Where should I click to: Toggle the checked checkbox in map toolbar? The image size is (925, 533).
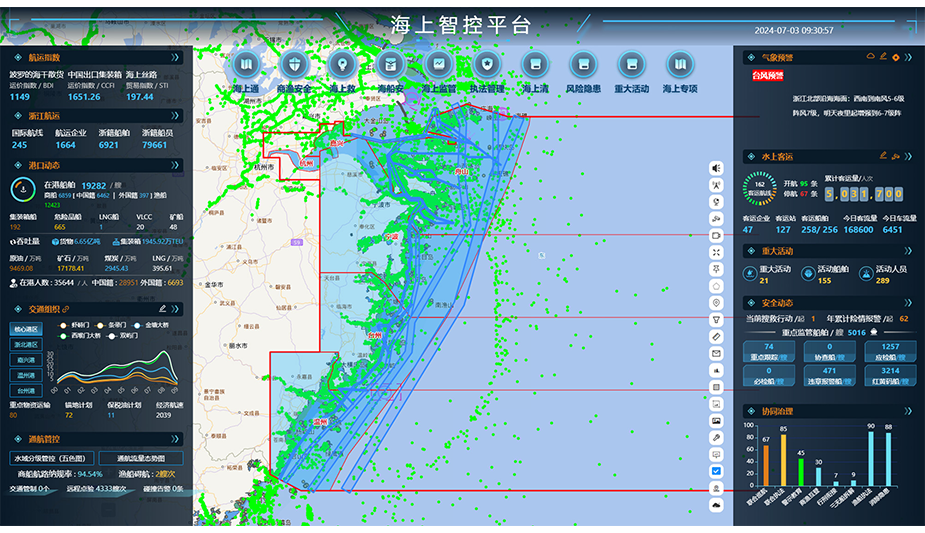pyautogui.click(x=716, y=471)
